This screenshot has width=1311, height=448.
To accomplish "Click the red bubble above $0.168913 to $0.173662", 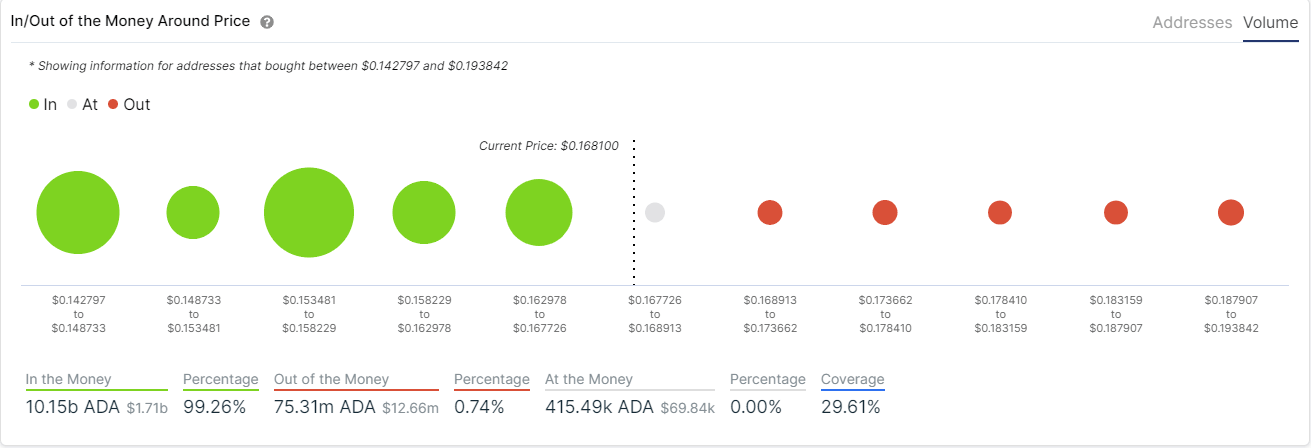I will tap(770, 212).
